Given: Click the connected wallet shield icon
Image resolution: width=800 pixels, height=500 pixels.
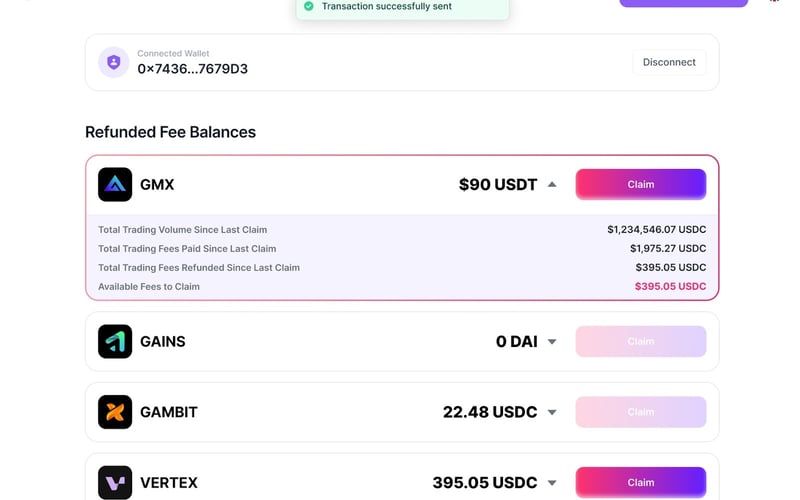Looking at the screenshot, I should [x=114, y=62].
